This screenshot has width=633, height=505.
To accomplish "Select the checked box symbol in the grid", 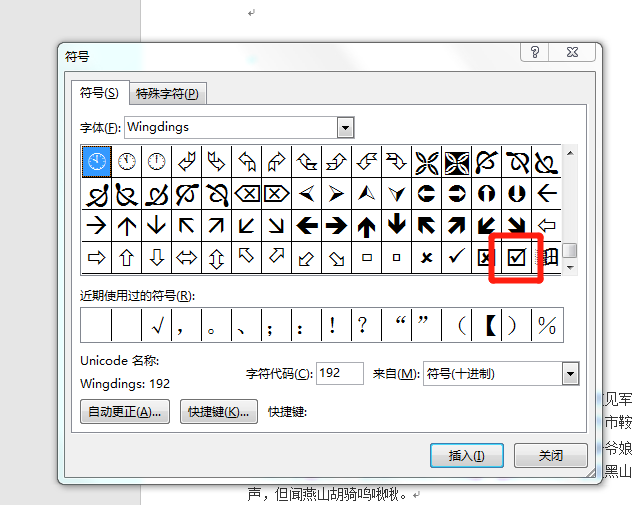I will pyautogui.click(x=517, y=258).
